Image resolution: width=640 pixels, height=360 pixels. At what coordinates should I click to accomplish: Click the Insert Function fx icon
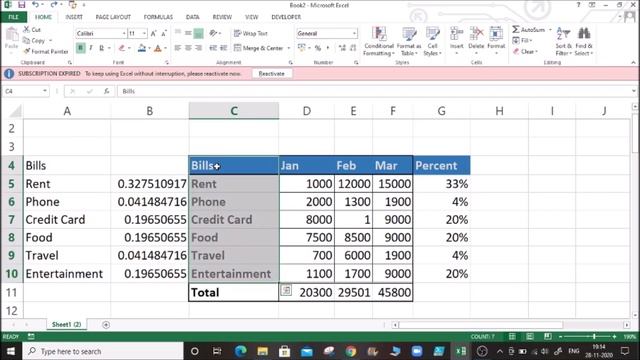tap(107, 91)
